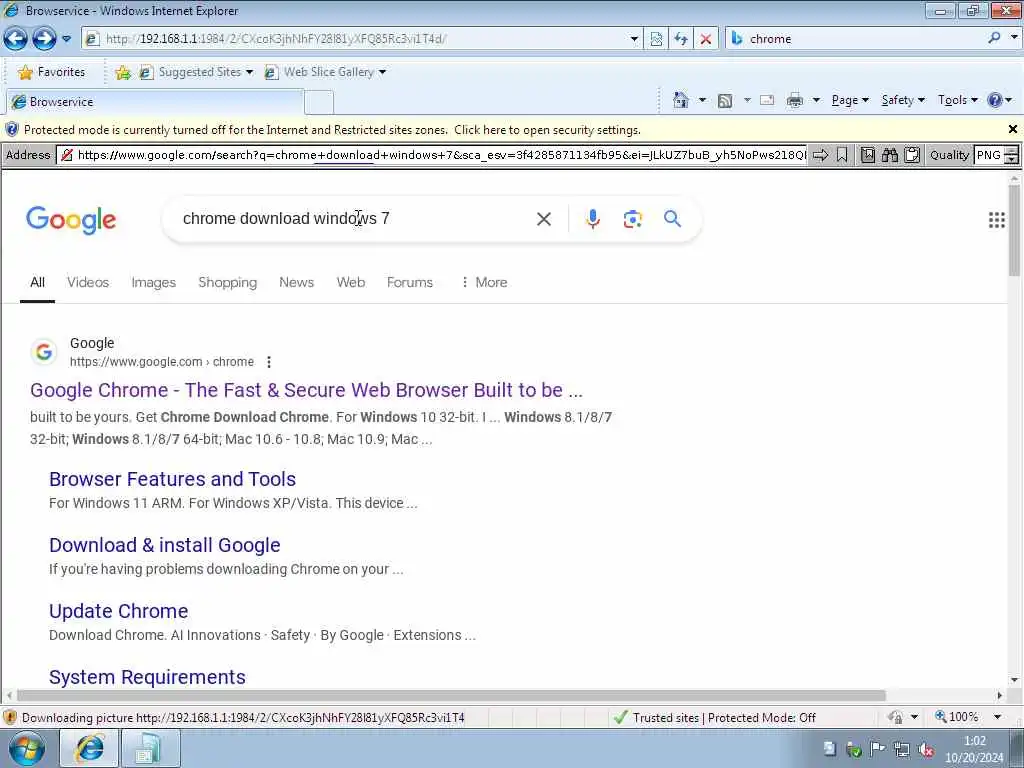This screenshot has height=768, width=1024.
Task: Switch to the News results tab
Action: coord(296,282)
